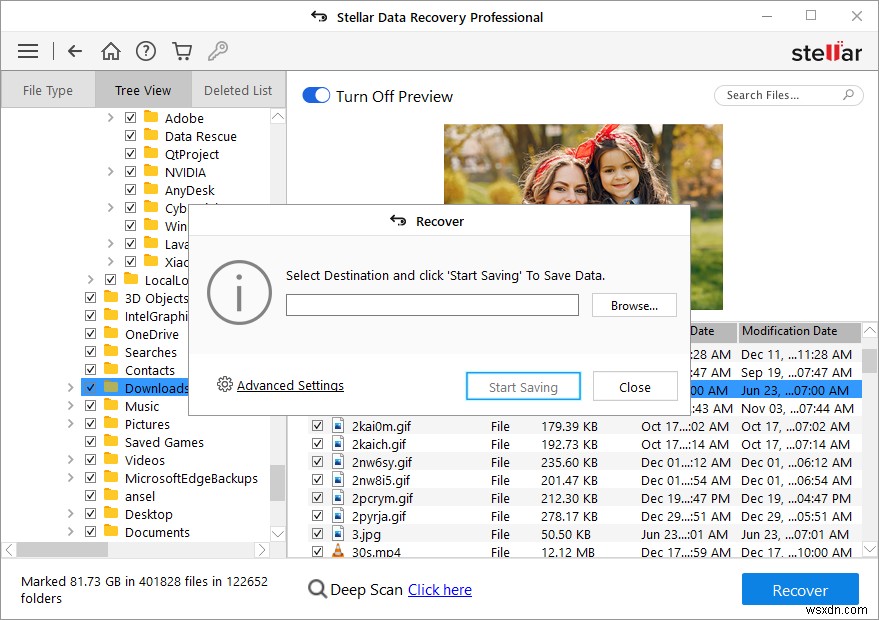The width and height of the screenshot is (879, 620).
Task: Open the Help question mark icon
Action: 146,50
